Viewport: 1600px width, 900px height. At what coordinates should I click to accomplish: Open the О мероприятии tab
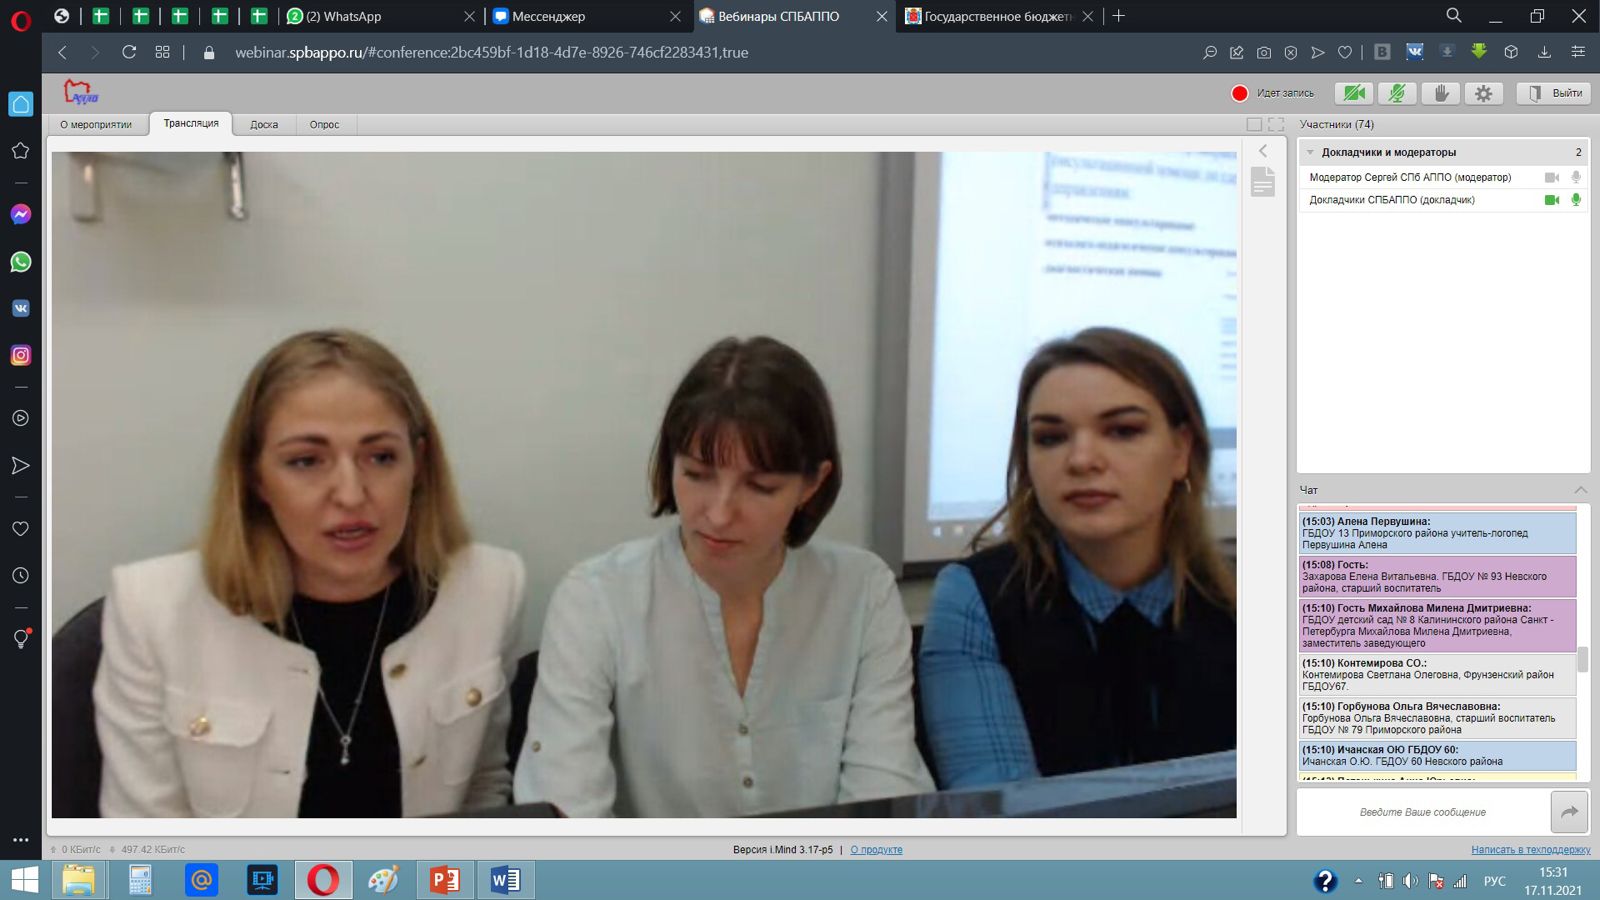(x=96, y=125)
